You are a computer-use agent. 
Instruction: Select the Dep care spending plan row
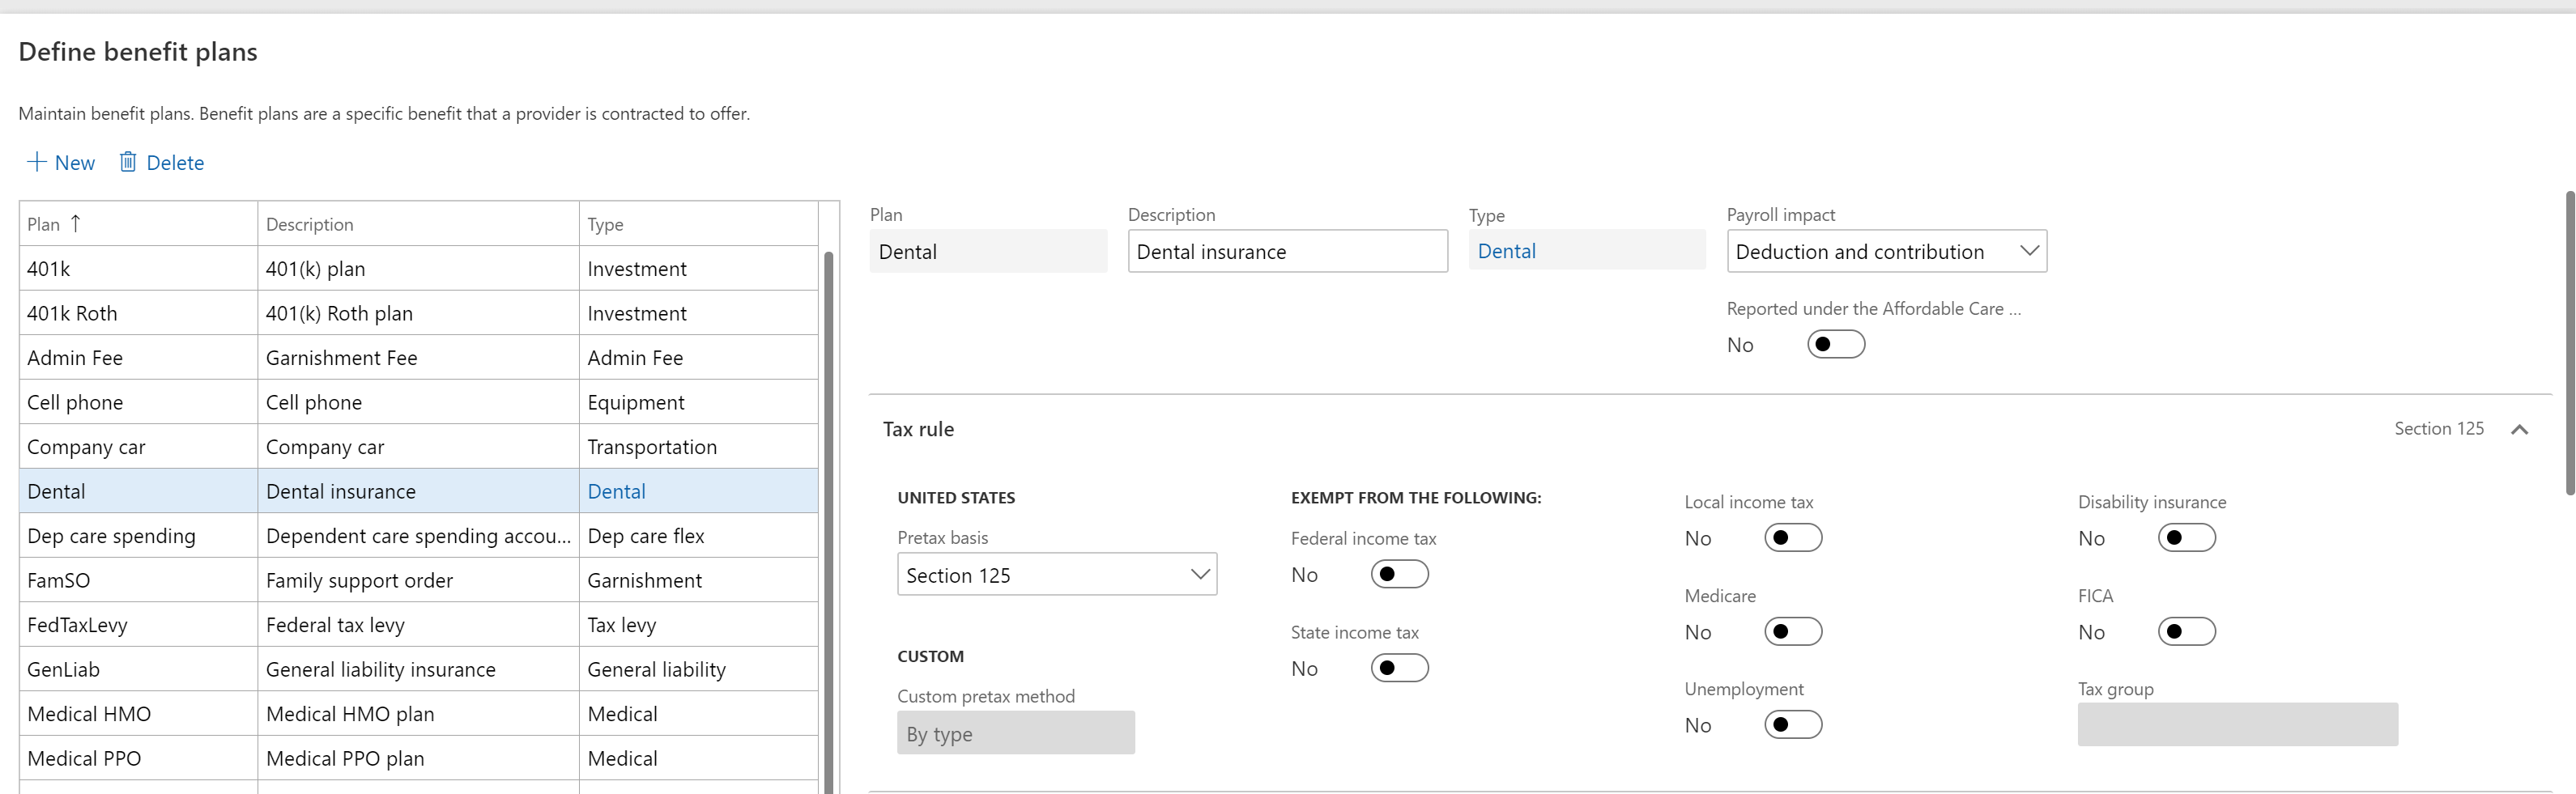pyautogui.click(x=418, y=535)
